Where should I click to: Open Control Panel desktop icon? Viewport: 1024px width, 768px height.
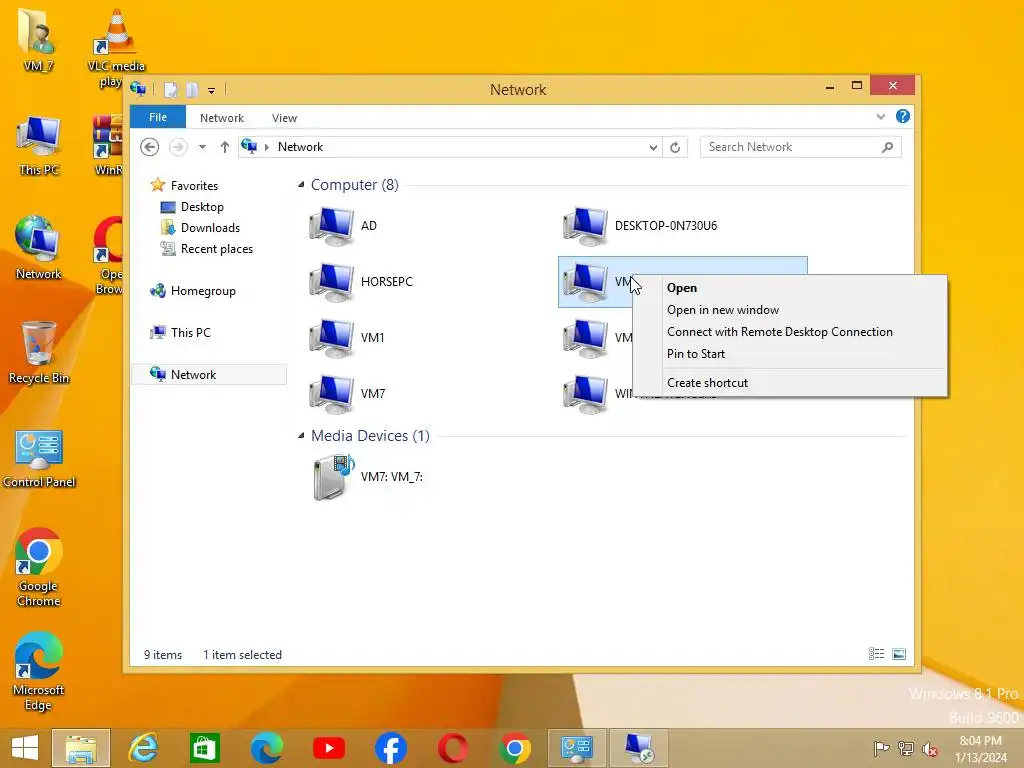(39, 459)
